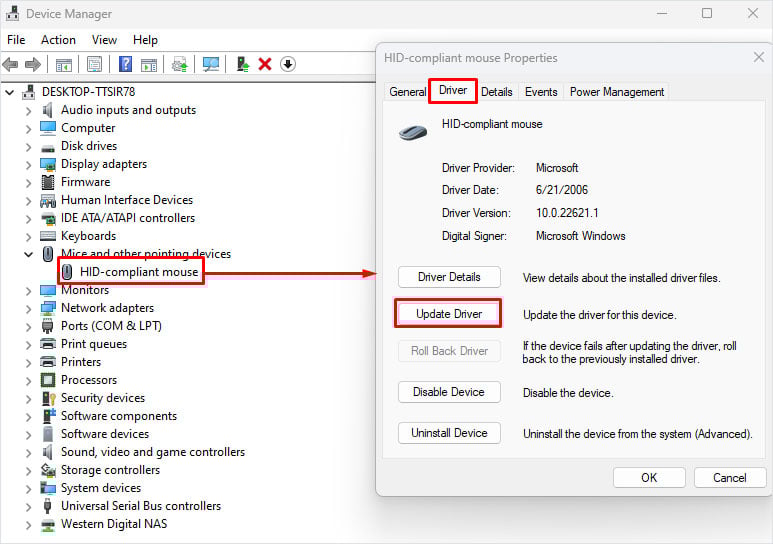
Task: Expand the Printers category arrow
Action: tap(29, 363)
